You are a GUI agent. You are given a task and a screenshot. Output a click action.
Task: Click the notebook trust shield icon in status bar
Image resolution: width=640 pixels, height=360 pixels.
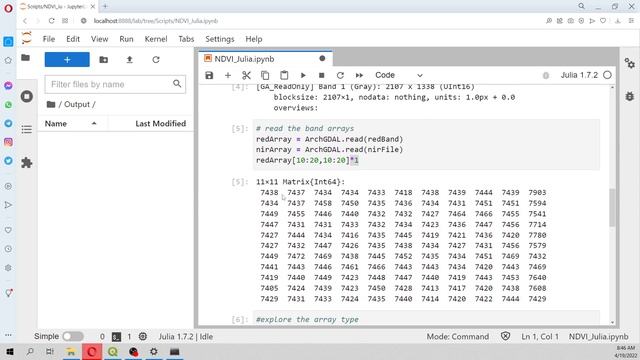pos(505,336)
